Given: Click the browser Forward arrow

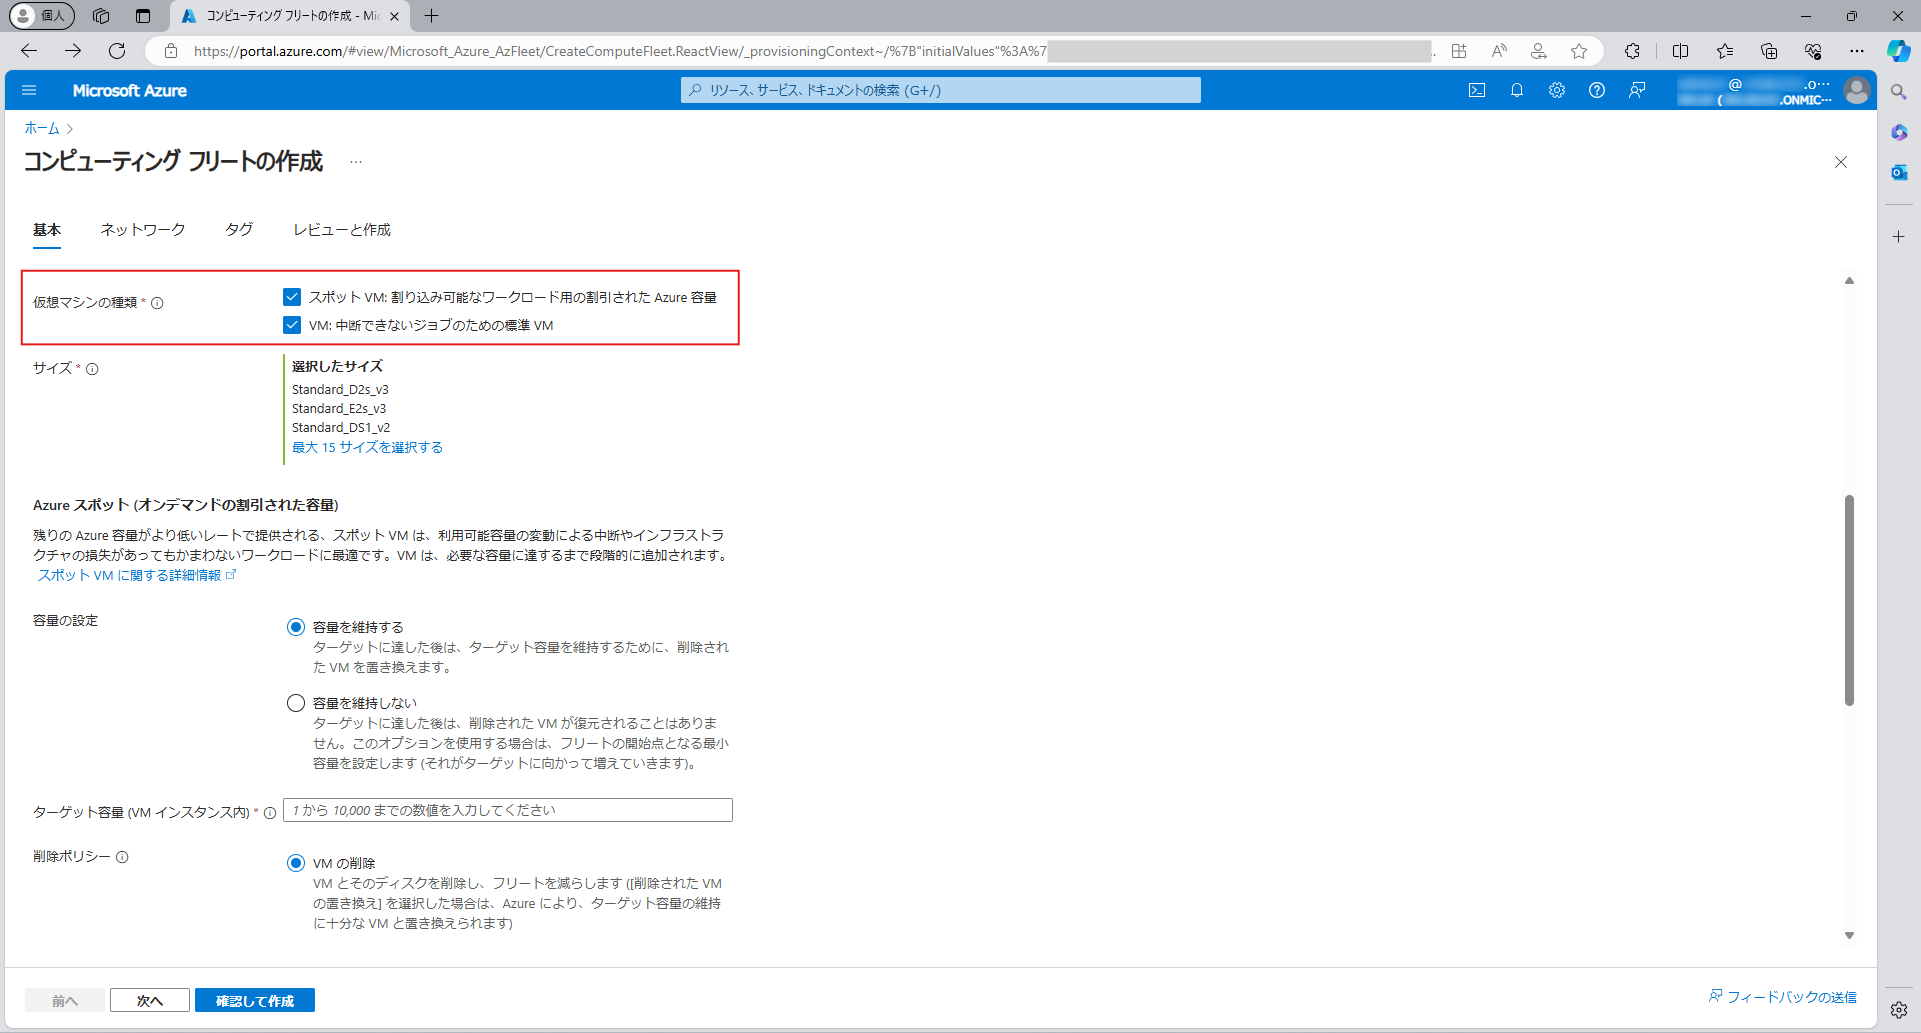Looking at the screenshot, I should (73, 51).
